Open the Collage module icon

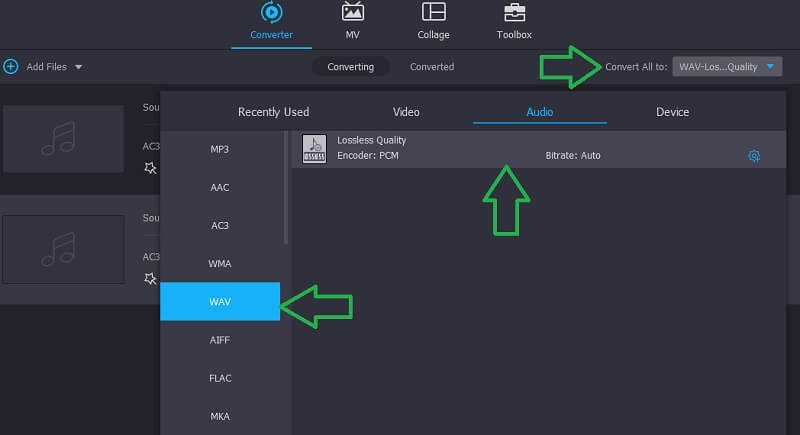(433, 13)
